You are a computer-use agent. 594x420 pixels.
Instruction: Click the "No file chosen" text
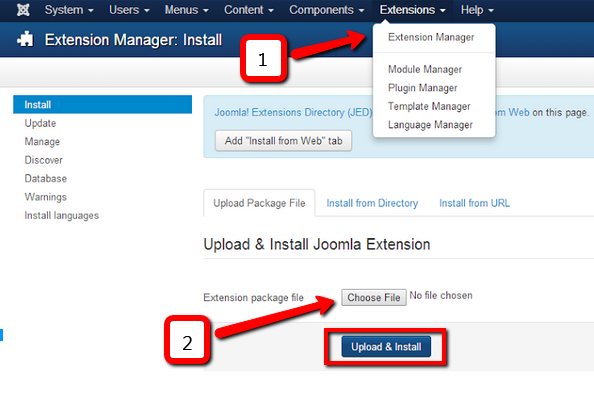pos(441,295)
